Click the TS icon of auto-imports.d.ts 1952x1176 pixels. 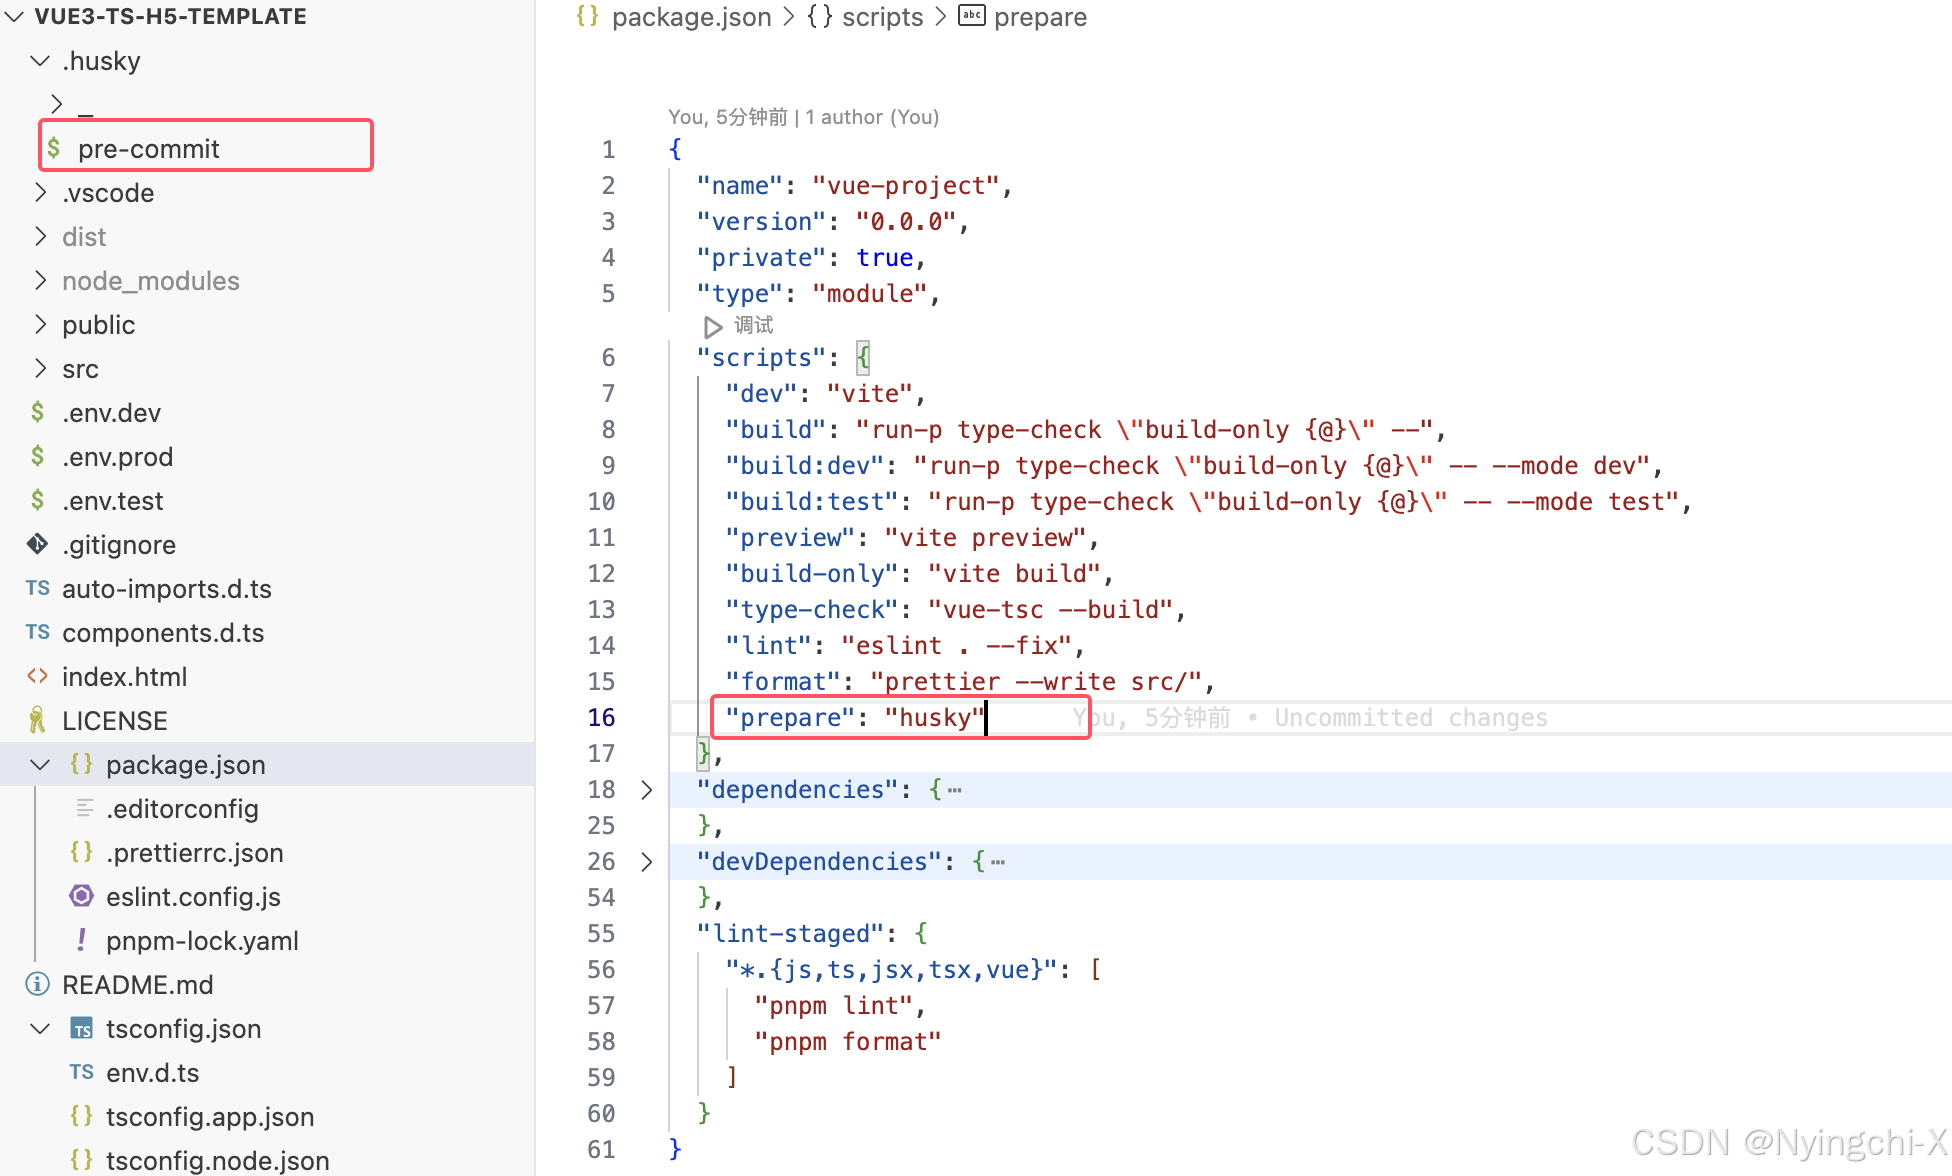tap(38, 588)
